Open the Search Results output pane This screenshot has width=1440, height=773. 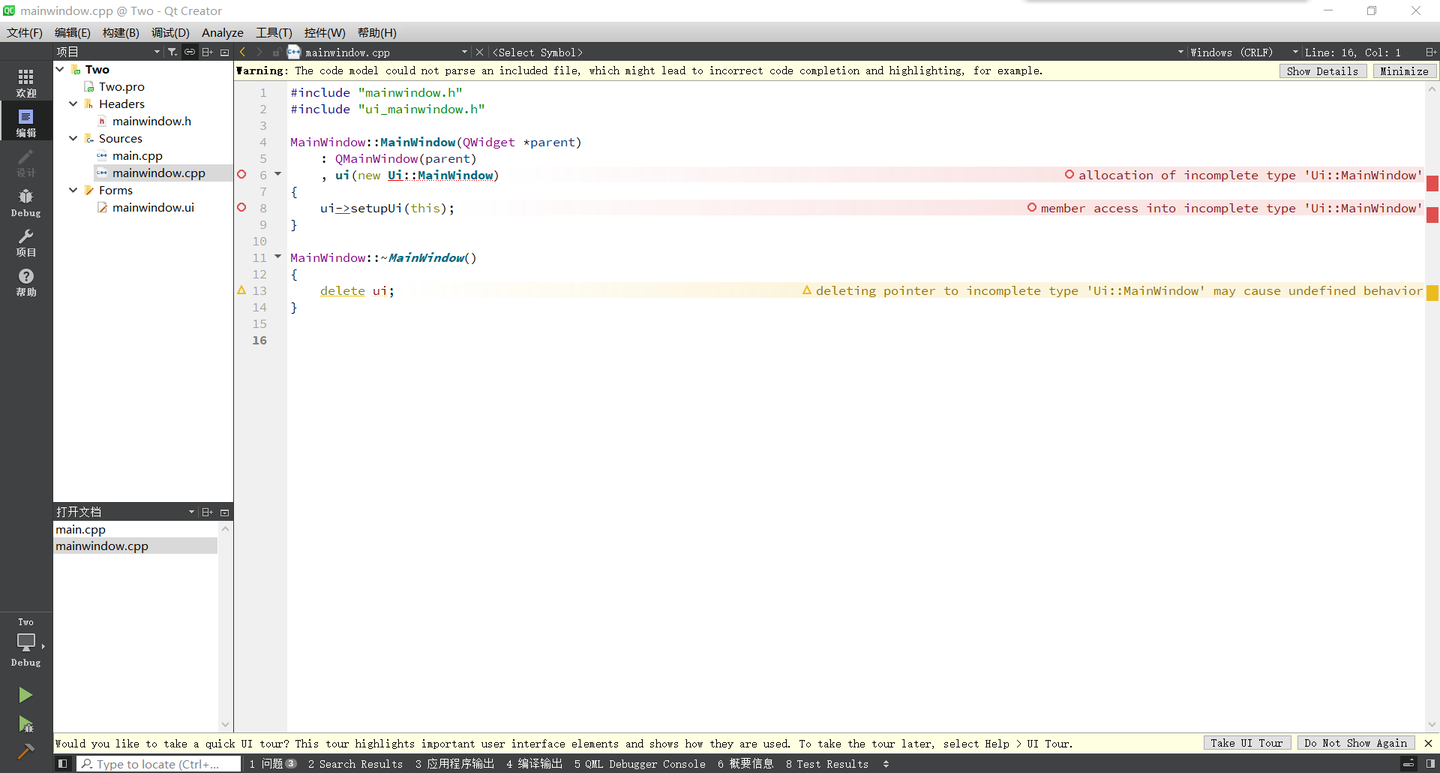[354, 764]
